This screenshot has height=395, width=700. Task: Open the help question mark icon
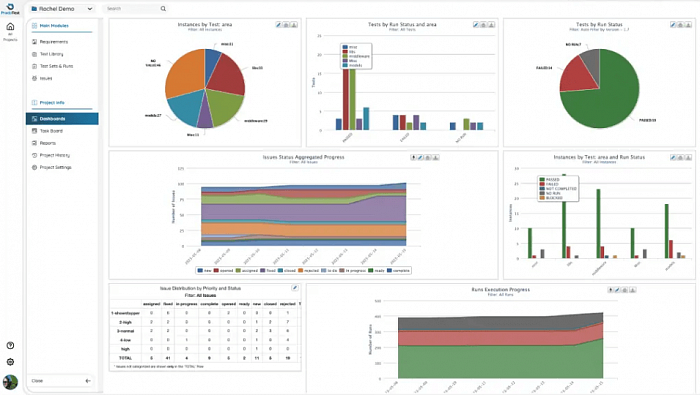pyautogui.click(x=10, y=345)
